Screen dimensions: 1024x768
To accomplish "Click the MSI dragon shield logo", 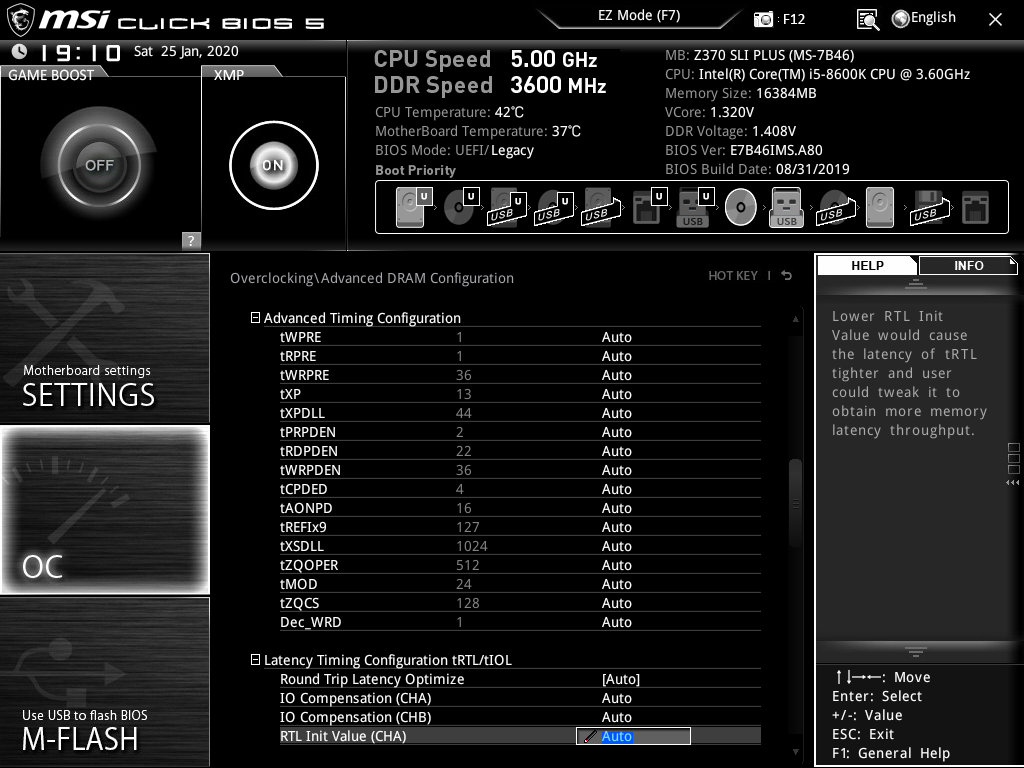I will (20, 20).
